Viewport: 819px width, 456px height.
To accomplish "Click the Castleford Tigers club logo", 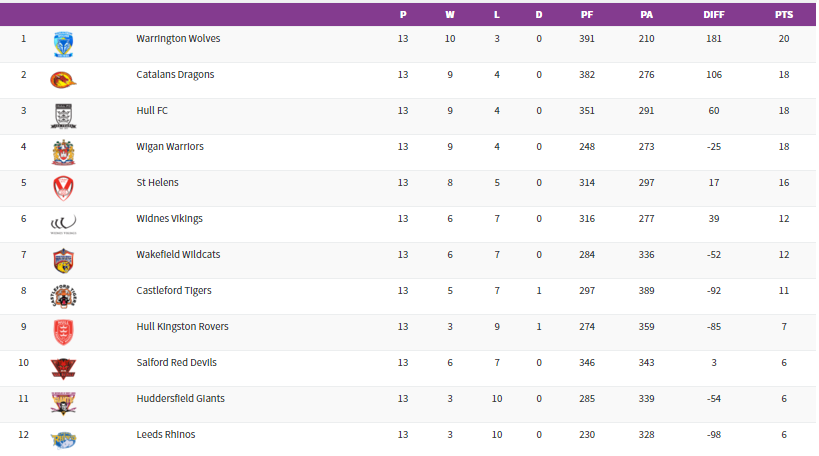I will coord(63,296).
